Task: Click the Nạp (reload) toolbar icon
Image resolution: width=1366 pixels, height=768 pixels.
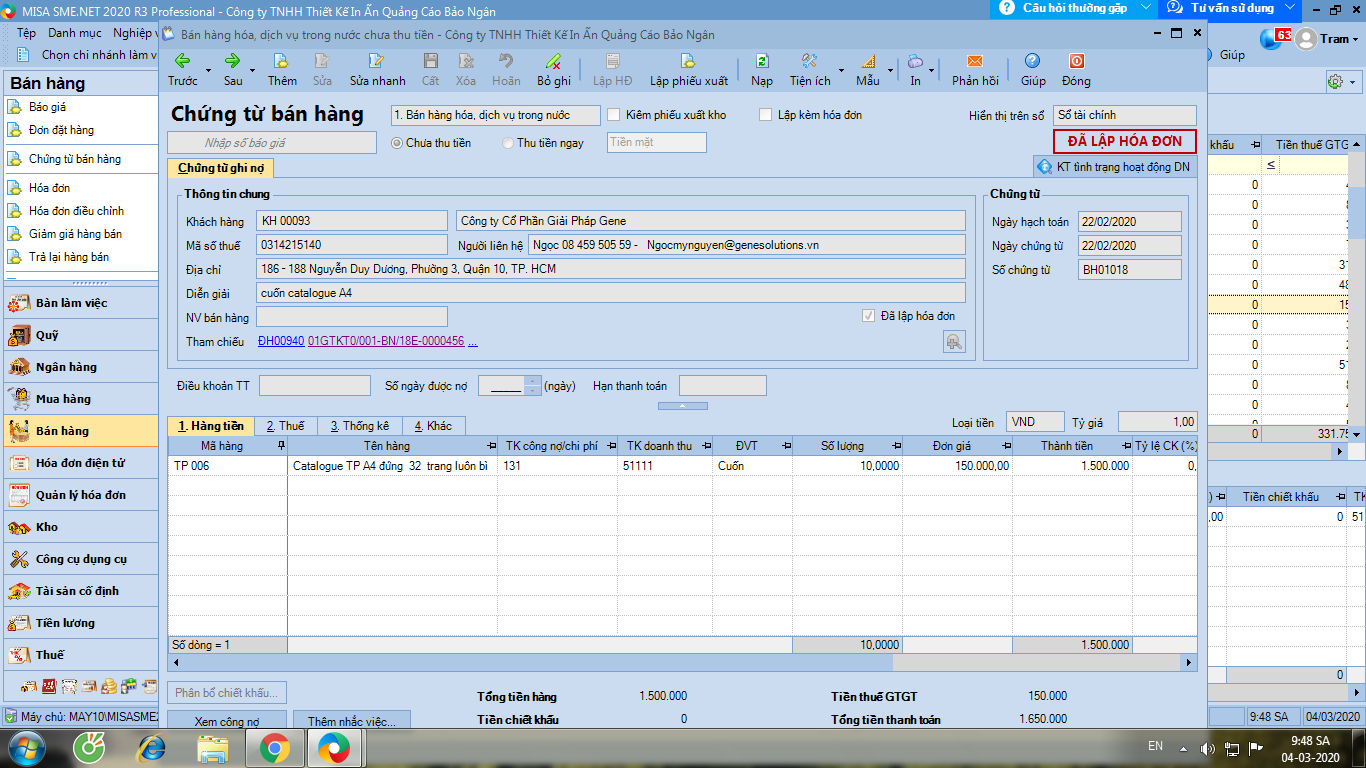Action: point(762,62)
